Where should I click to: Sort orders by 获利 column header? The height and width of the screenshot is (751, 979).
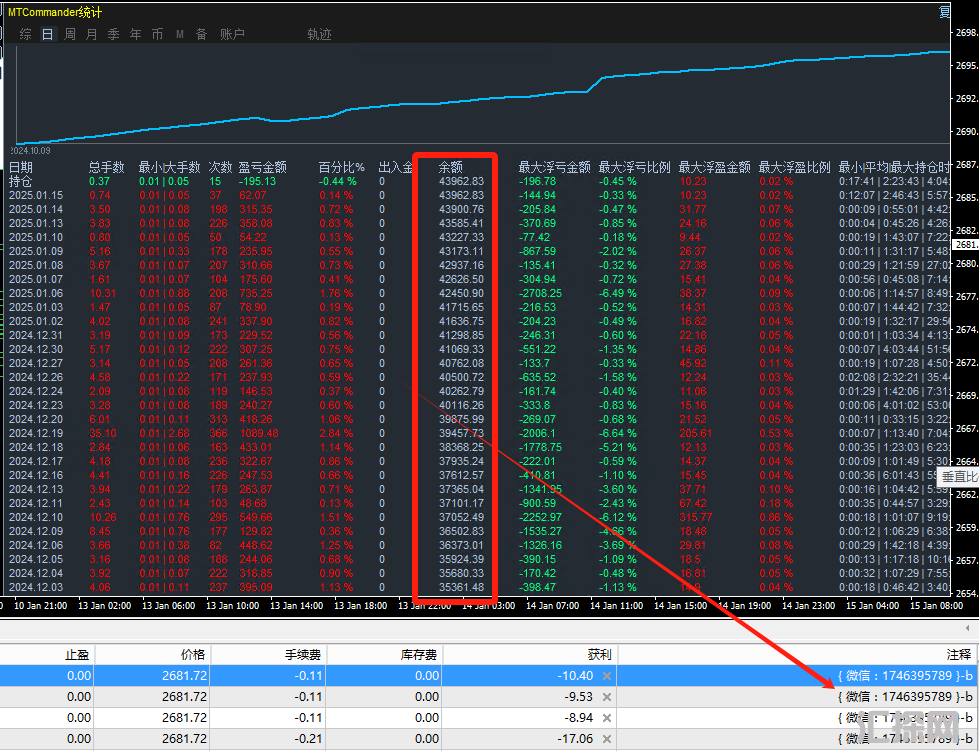[599, 654]
